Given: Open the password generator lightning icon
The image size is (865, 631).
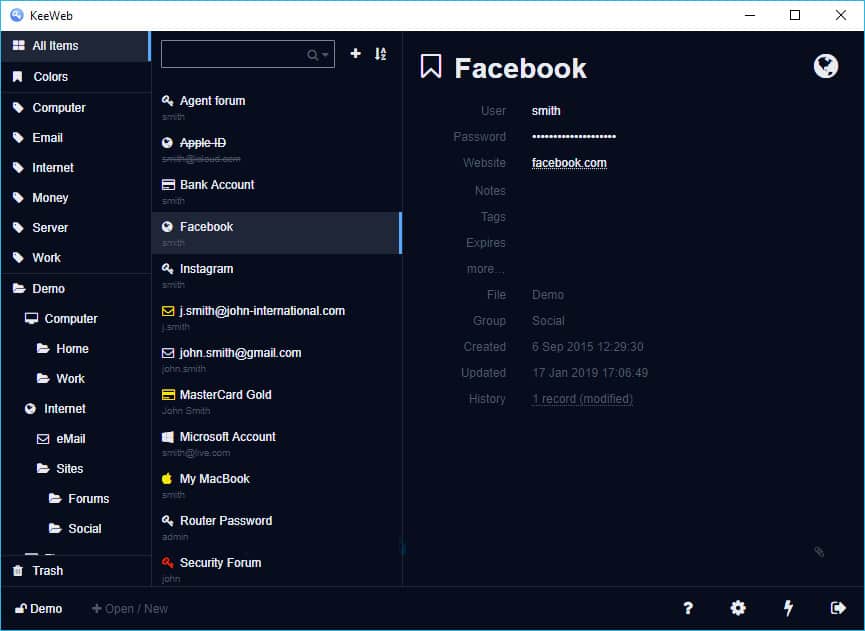Looking at the screenshot, I should tap(788, 608).
